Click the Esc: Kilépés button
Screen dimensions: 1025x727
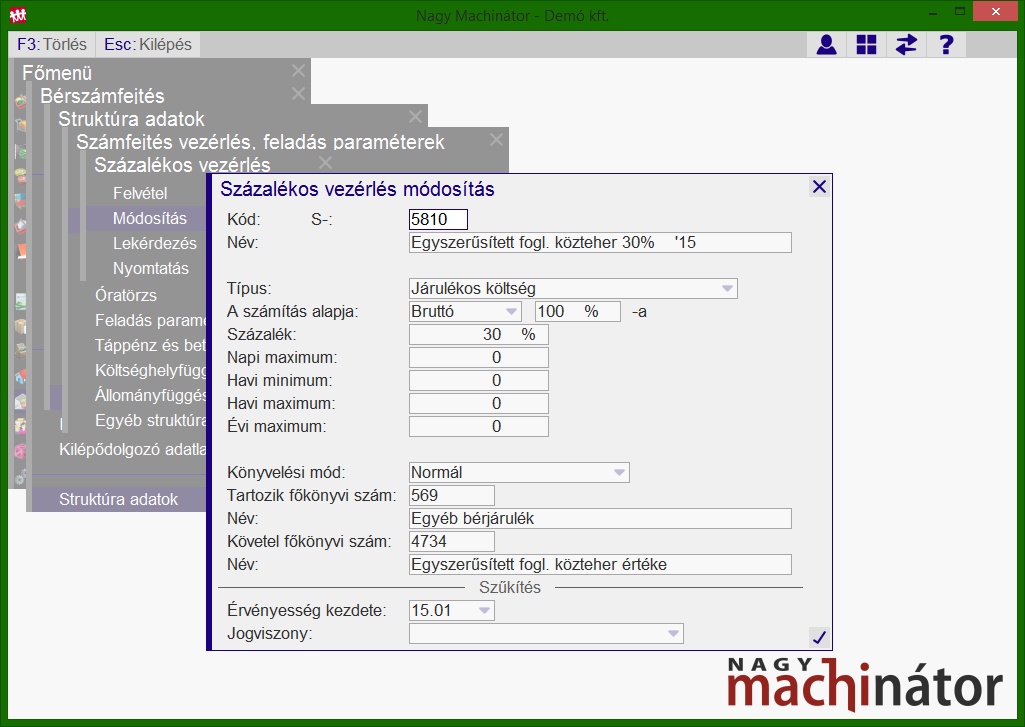pos(148,44)
